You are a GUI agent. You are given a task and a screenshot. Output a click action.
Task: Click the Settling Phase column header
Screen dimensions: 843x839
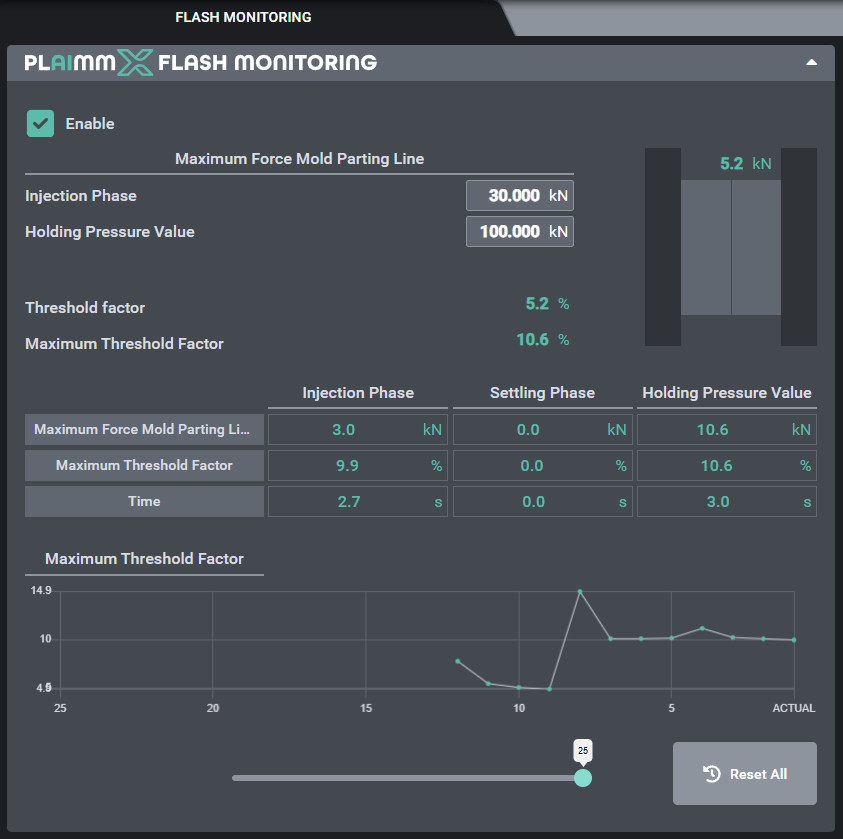click(x=542, y=393)
